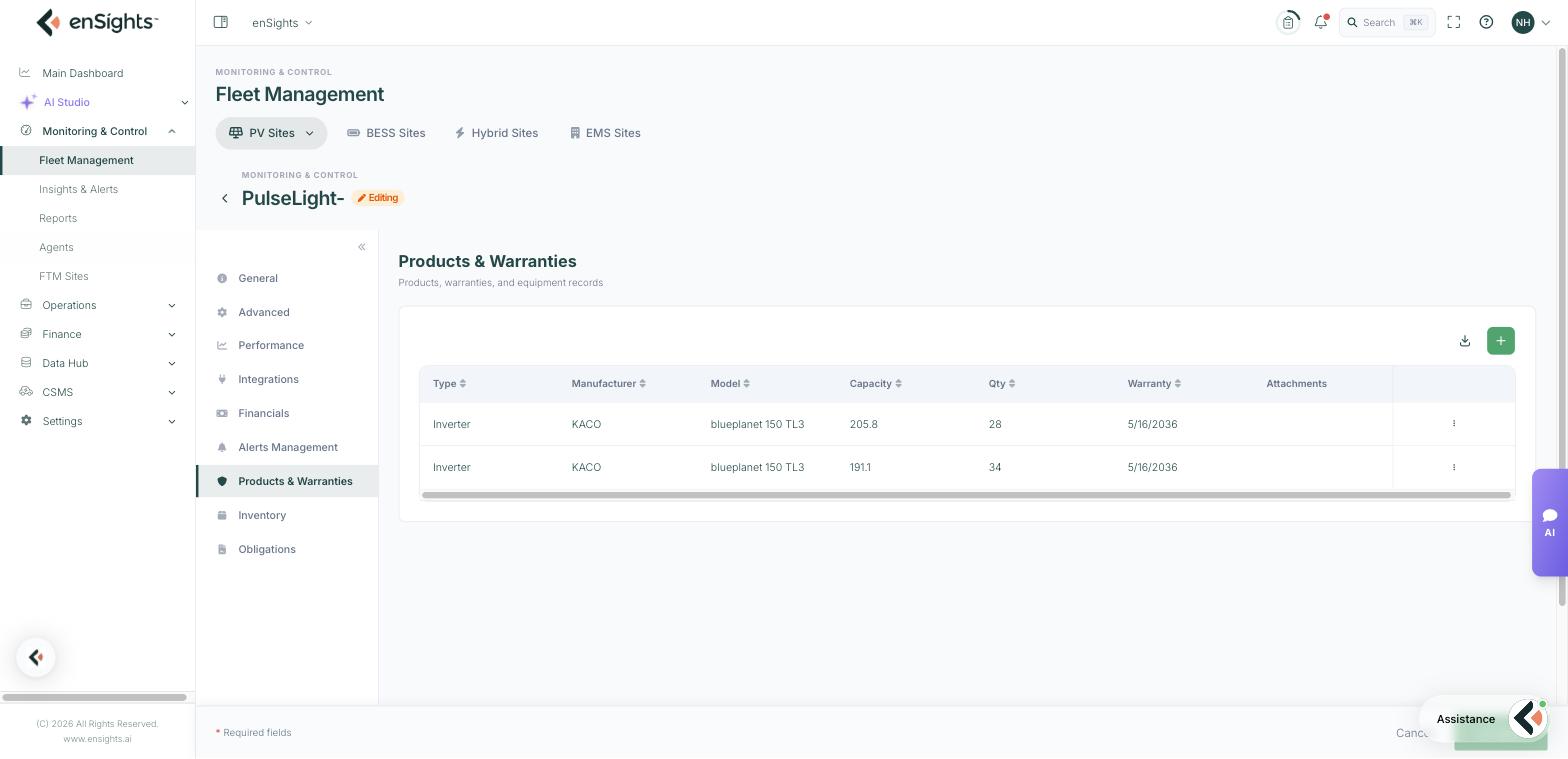The image size is (1568, 759).
Task: Click the floating enSights round button
Action: click(36, 657)
